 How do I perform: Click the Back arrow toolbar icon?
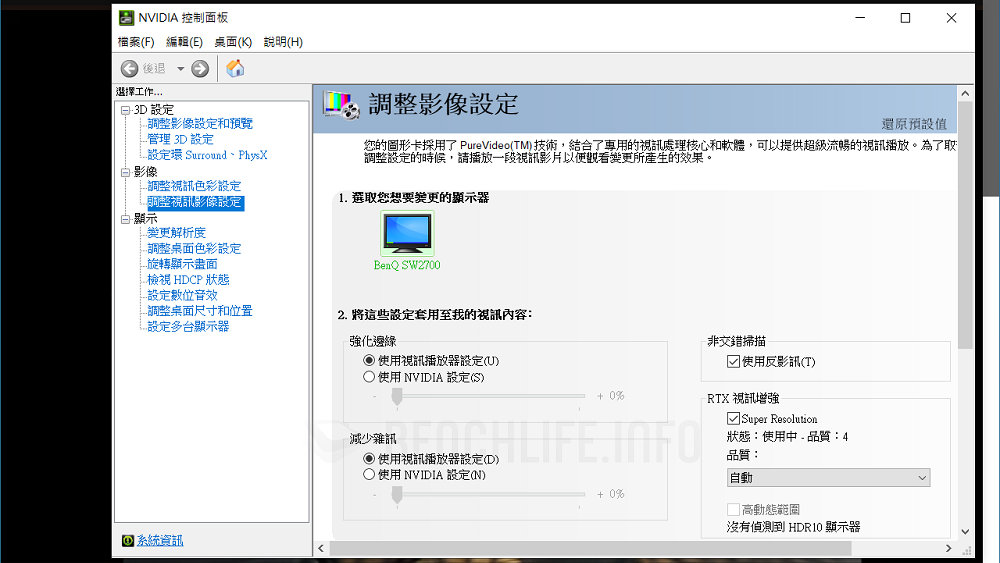pos(129,68)
